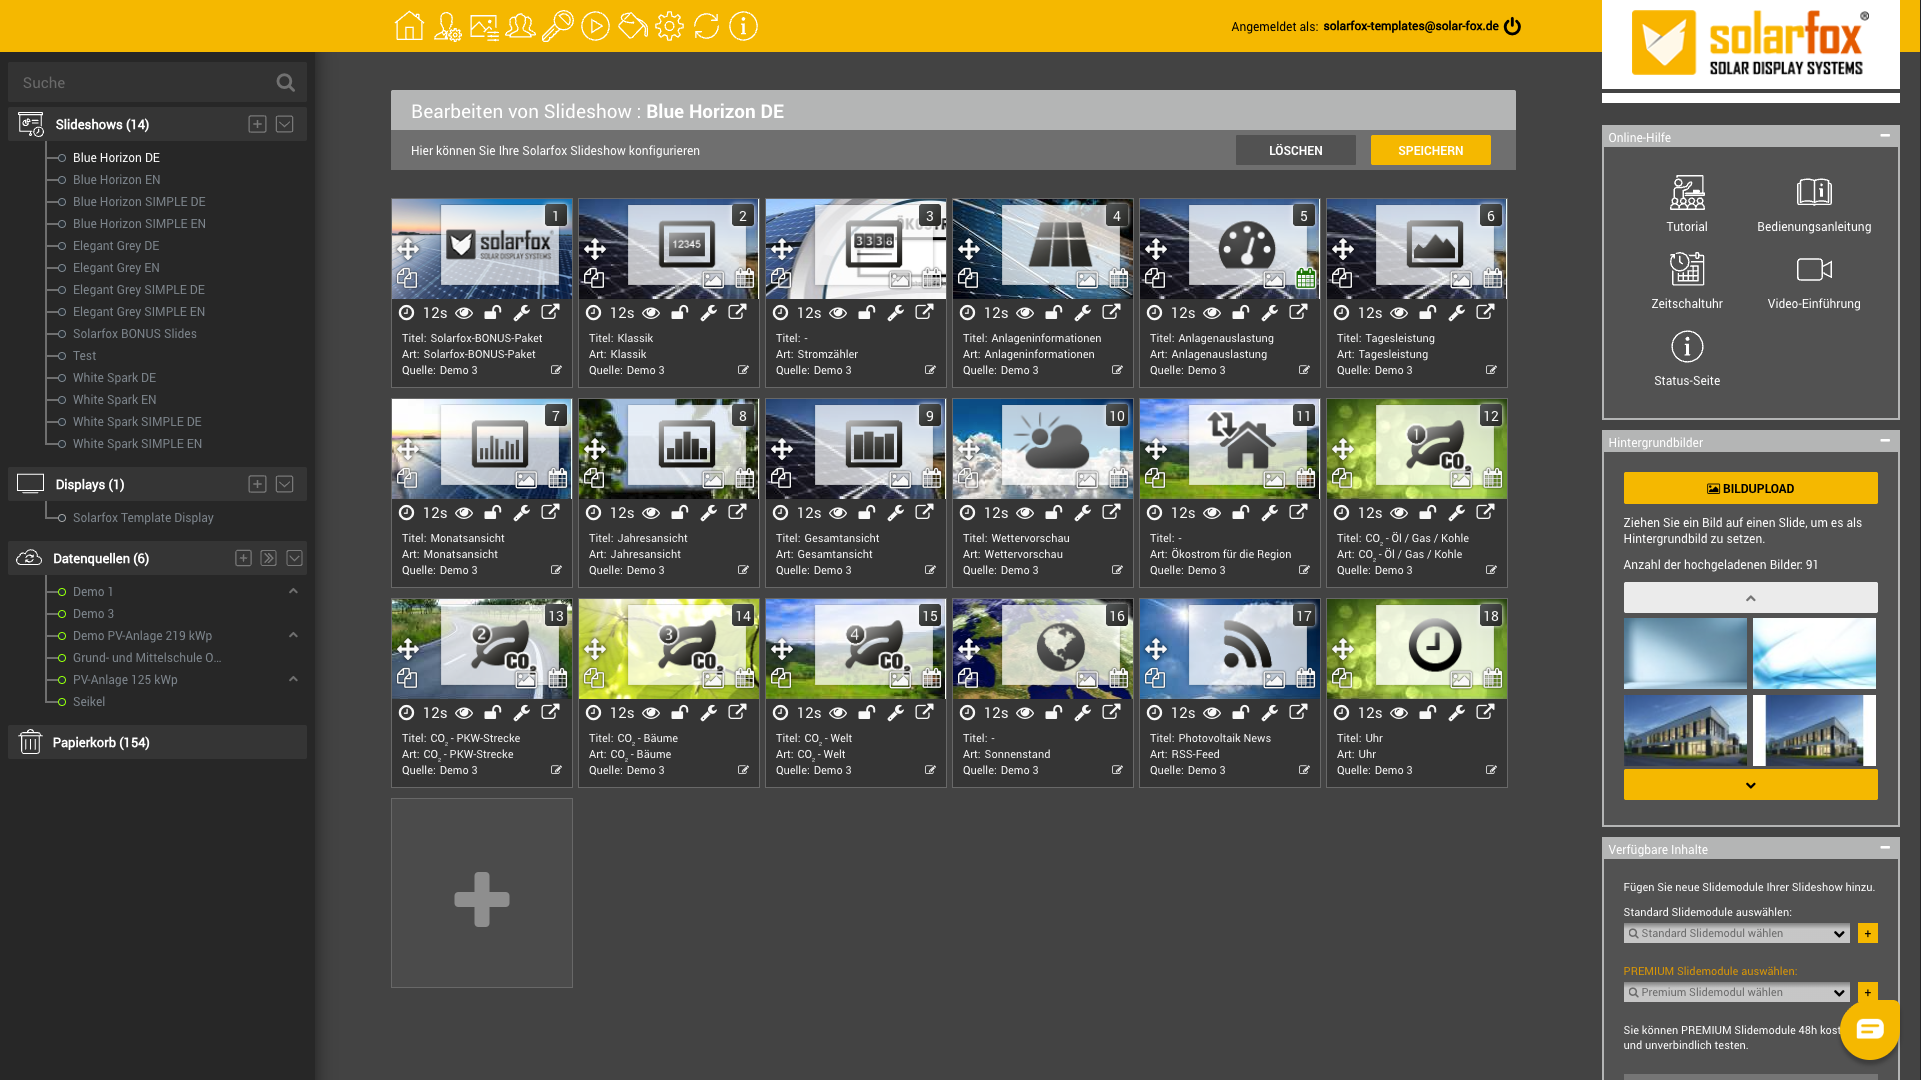Toggle lock on Wettervorschau slide 10

click(1053, 513)
